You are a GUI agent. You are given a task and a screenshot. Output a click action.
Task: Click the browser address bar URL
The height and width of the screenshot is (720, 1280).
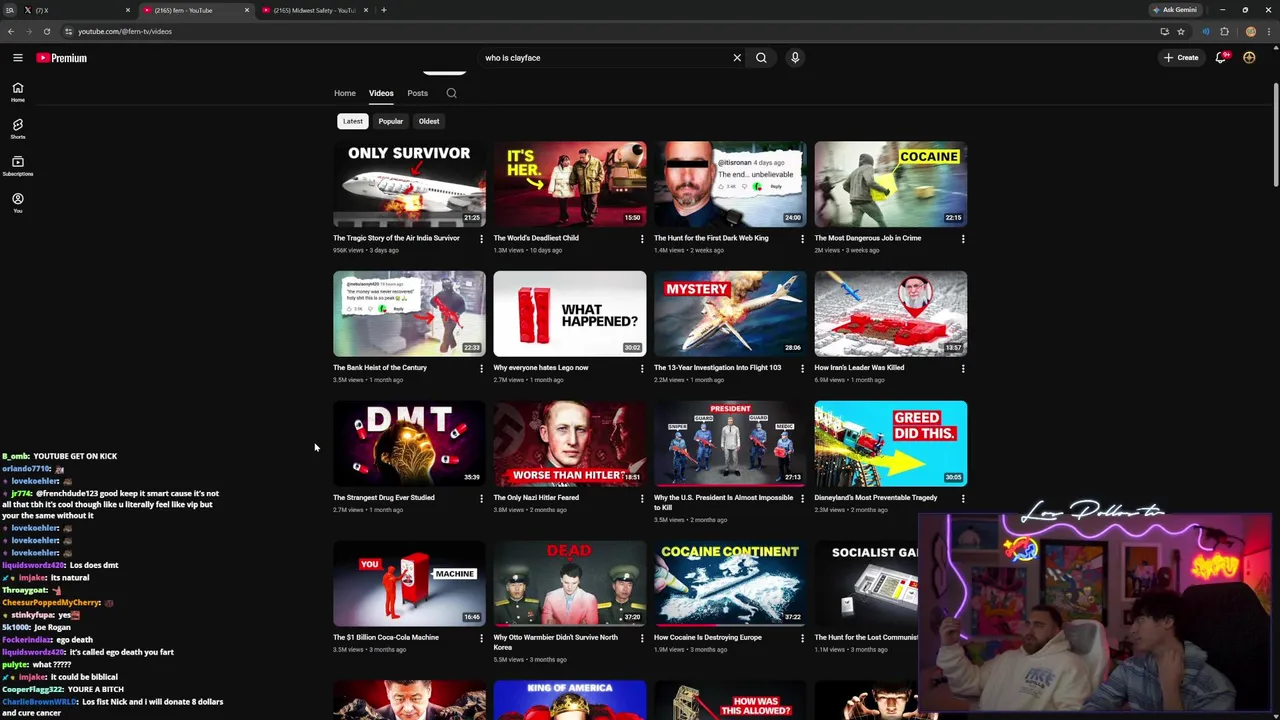(x=125, y=31)
